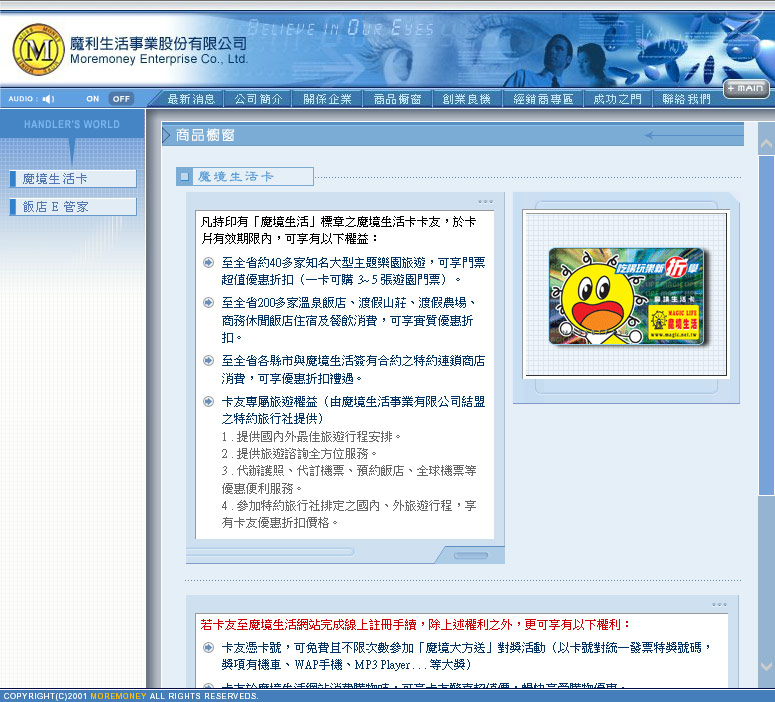Click the audio speaker icon
This screenshot has width=775, height=702.
(48, 99)
